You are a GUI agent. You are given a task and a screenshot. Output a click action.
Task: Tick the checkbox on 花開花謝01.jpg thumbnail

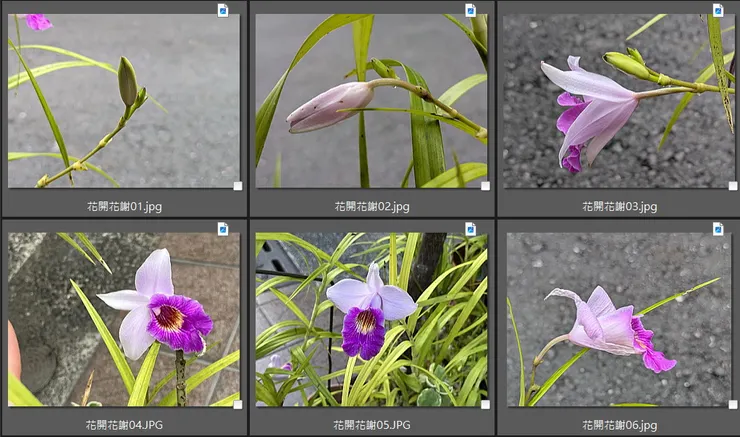(x=237, y=185)
